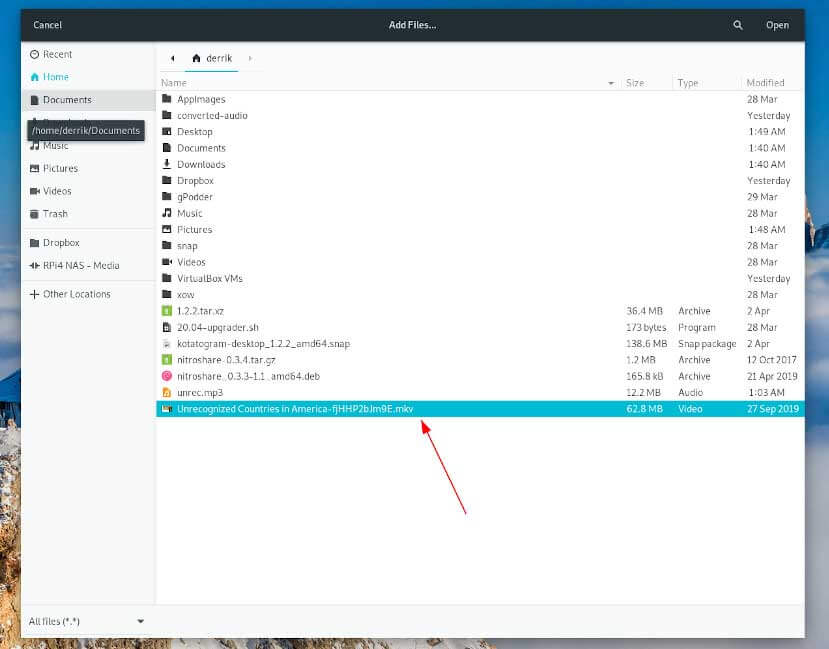Select the 20.04-upgrader.sh file
Screen dimensions: 829x649
(x=480, y=327)
